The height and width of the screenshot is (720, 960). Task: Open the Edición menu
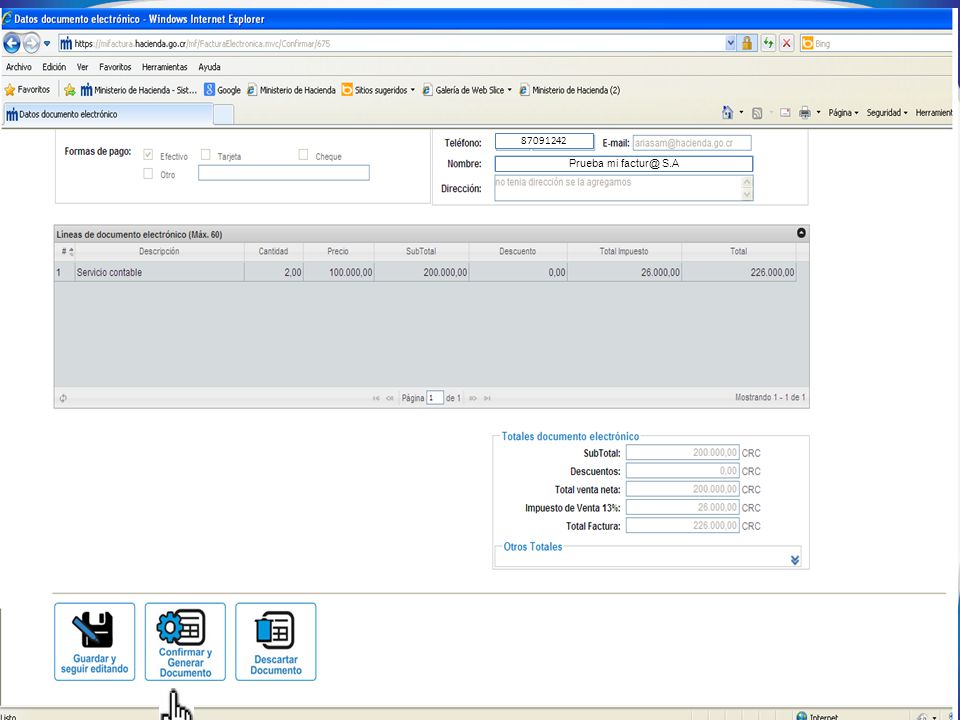(54, 67)
